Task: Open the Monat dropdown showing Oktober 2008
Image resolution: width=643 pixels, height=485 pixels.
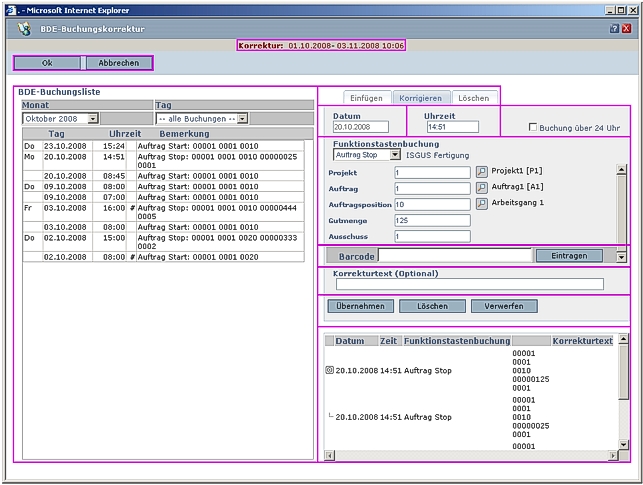Action: coord(60,118)
